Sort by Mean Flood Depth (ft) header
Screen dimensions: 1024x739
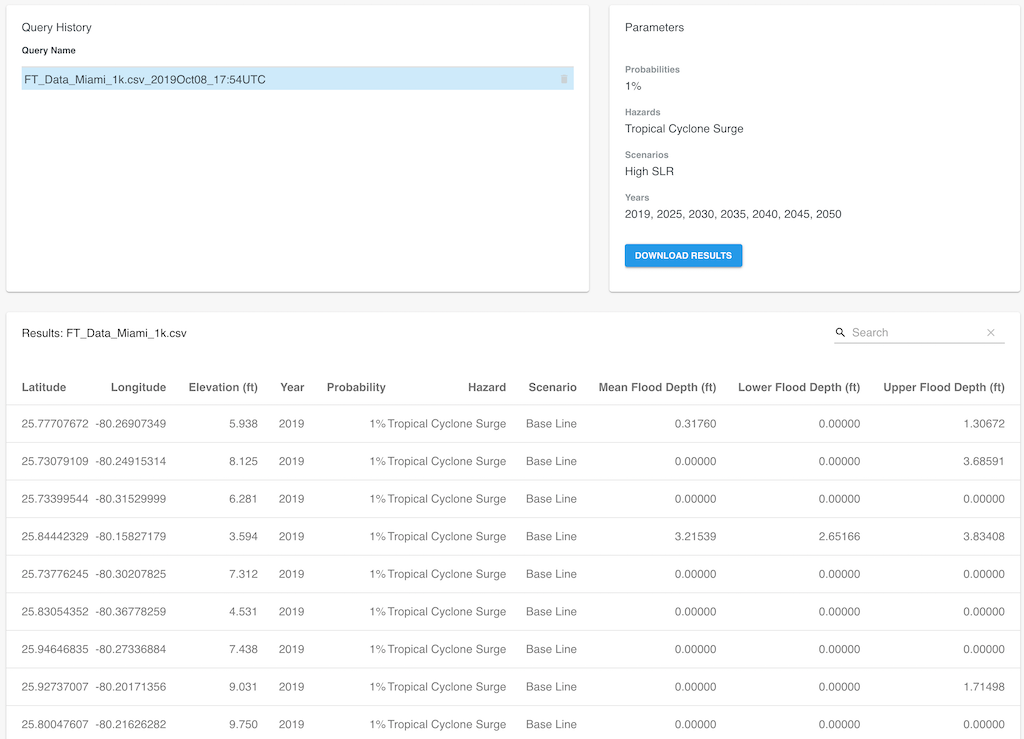[x=657, y=387]
